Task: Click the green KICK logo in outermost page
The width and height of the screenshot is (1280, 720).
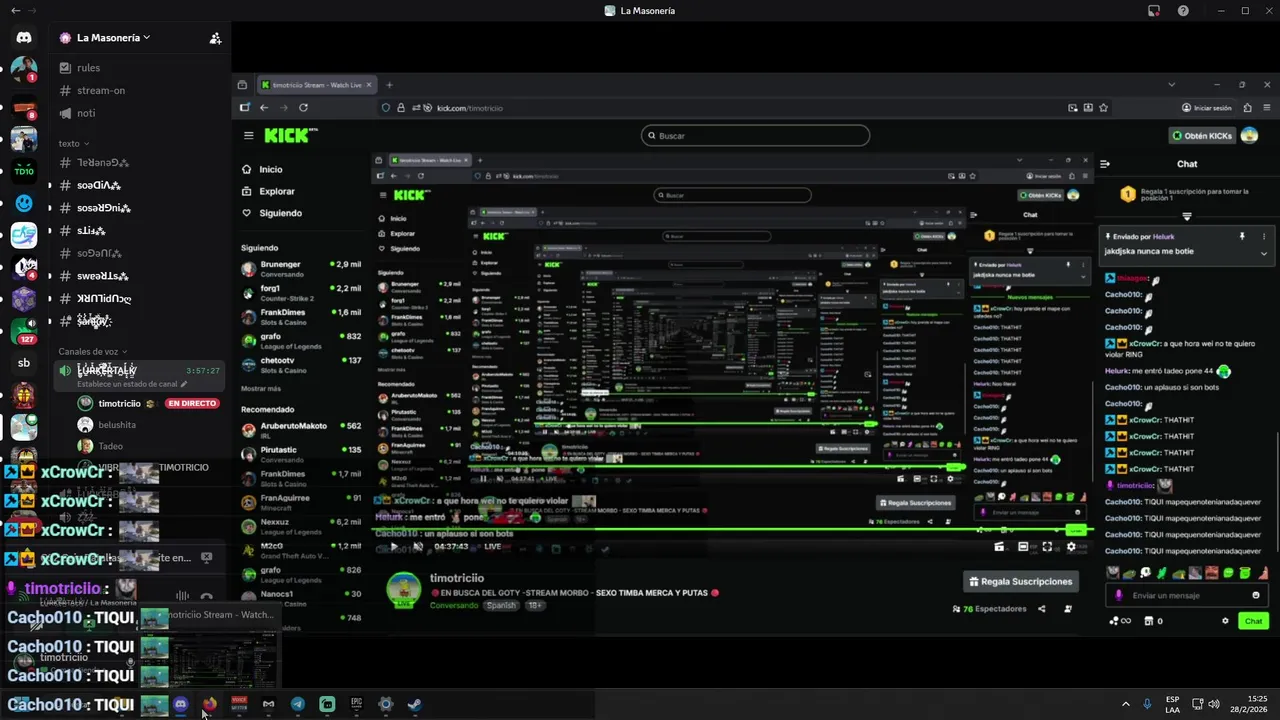Action: (x=287, y=135)
